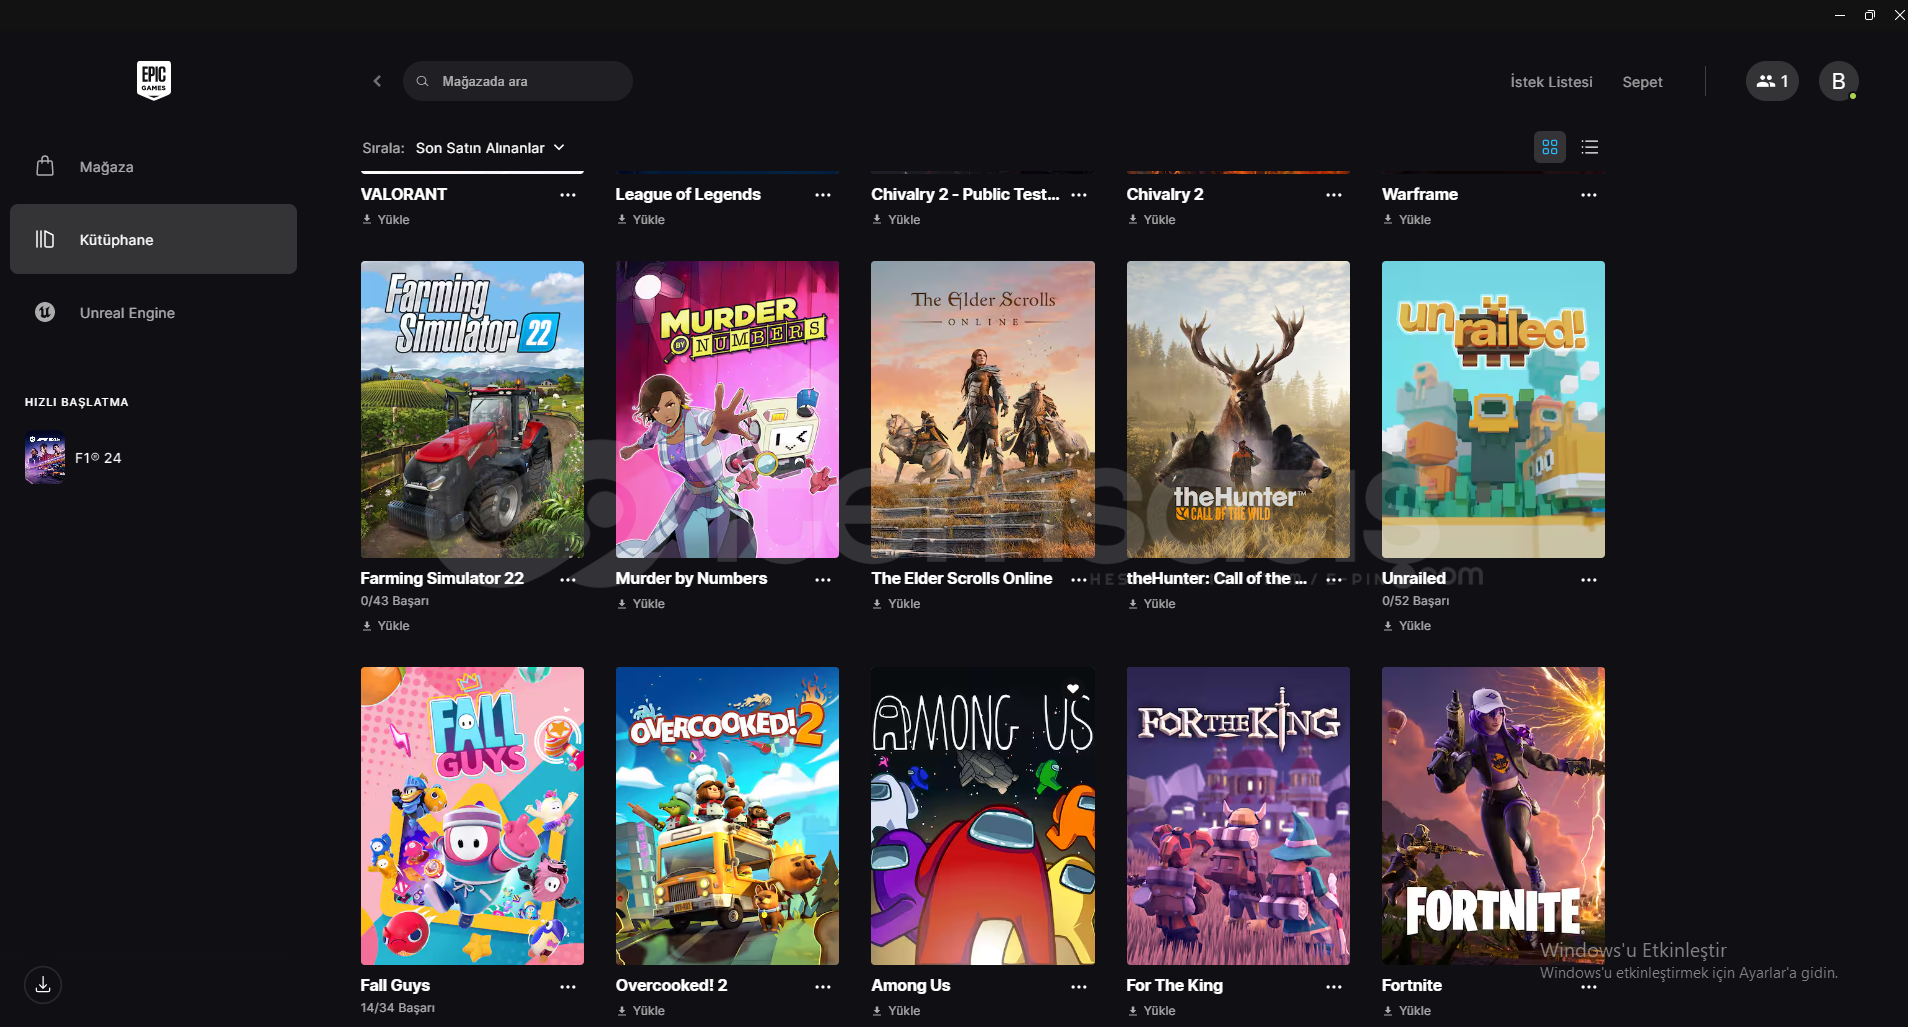Install Fortnite via Yükle
This screenshot has height=1027, width=1908.
1407,1011
